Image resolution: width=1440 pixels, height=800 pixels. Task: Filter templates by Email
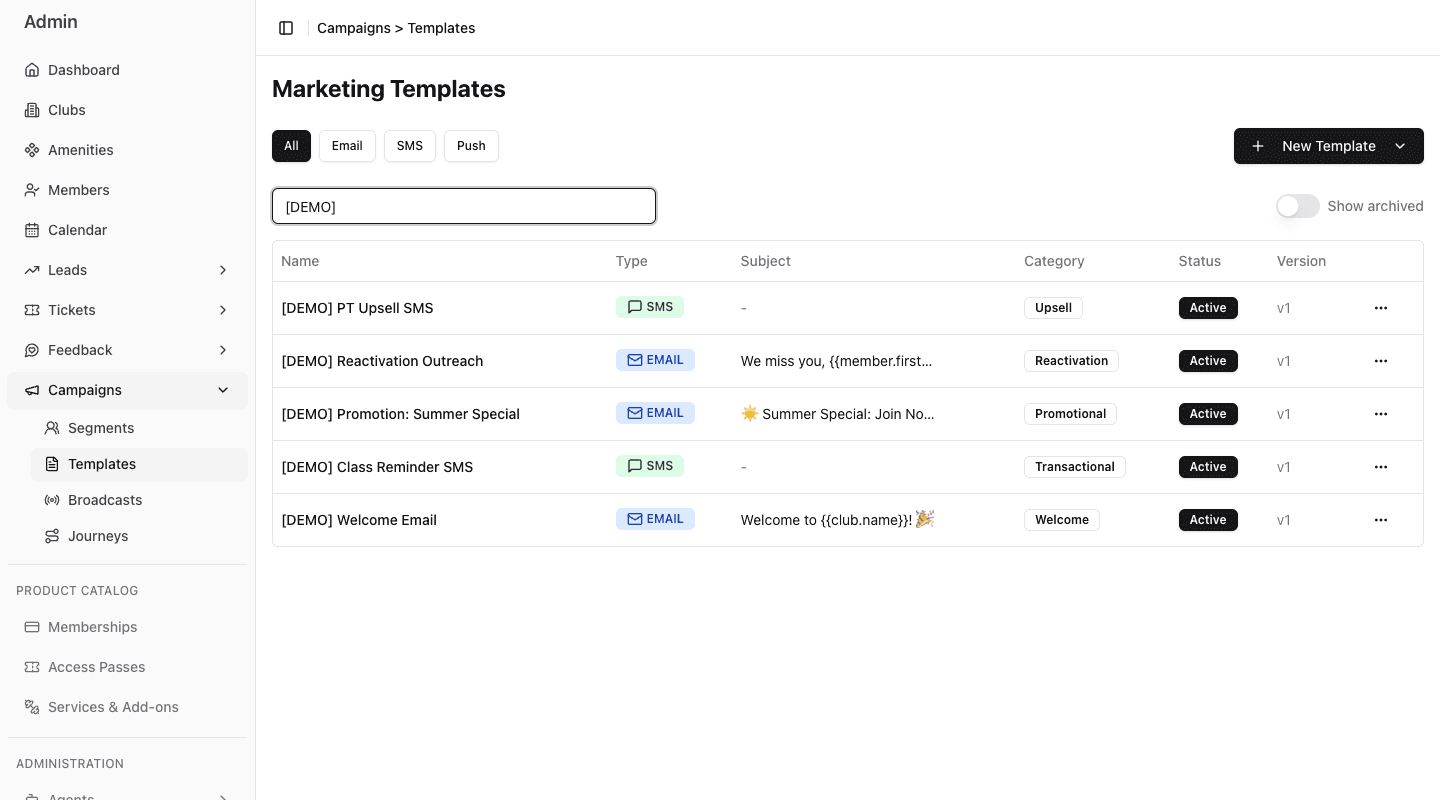pyautogui.click(x=347, y=146)
